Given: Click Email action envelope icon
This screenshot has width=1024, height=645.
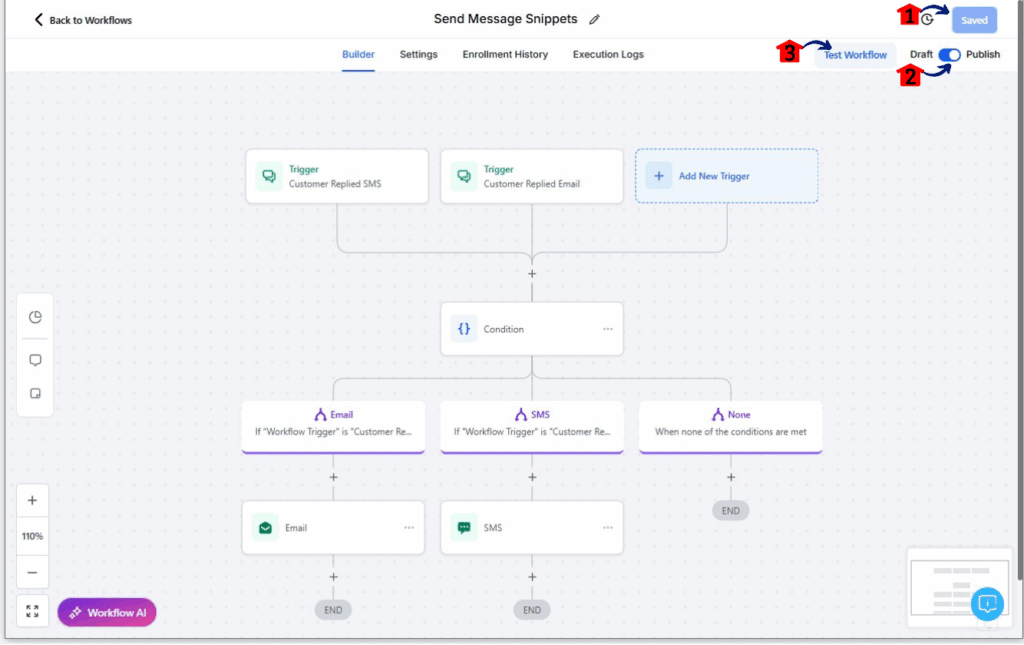Looking at the screenshot, I should coord(265,527).
